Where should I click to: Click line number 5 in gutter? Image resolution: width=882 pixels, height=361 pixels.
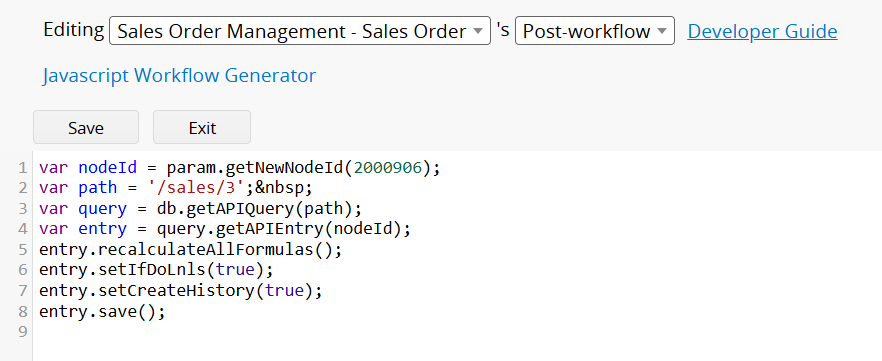pos(22,249)
